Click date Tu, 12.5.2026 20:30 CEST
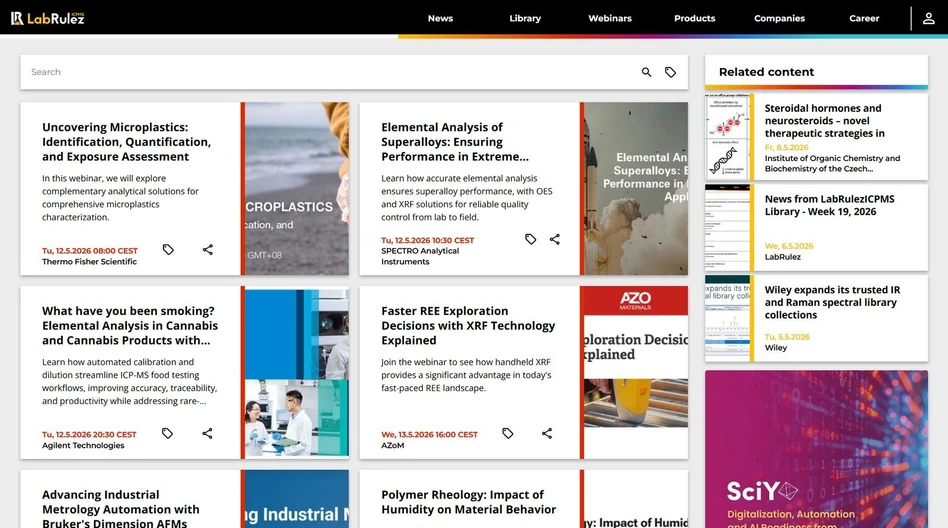The image size is (948, 528). click(x=89, y=435)
